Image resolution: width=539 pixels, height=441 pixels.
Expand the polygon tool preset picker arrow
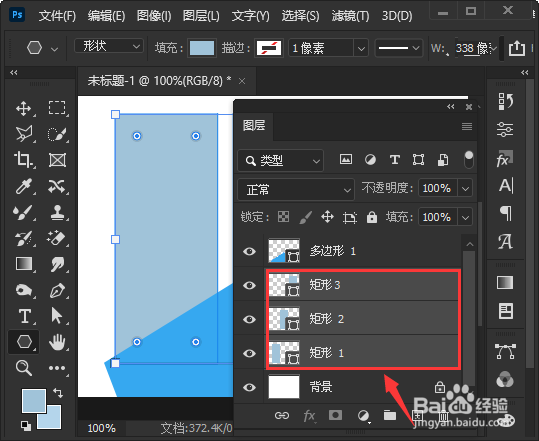click(54, 49)
